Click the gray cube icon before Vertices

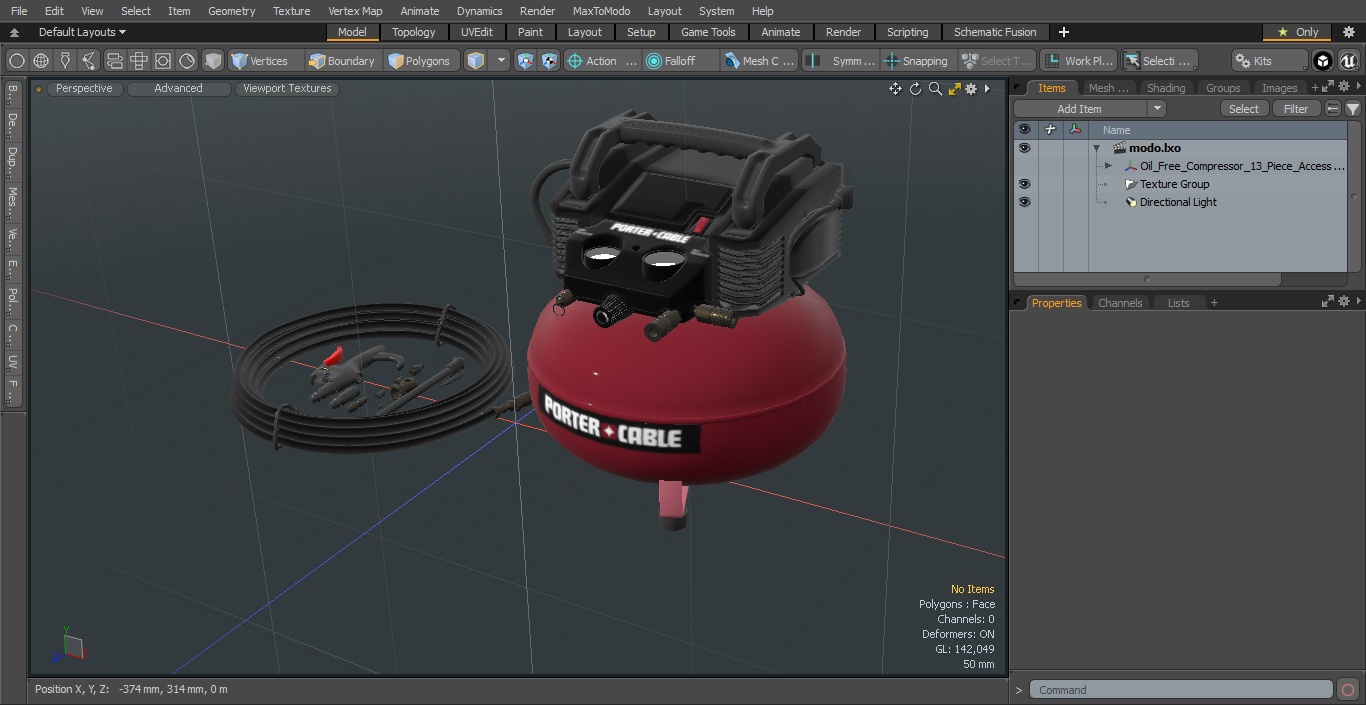213,61
